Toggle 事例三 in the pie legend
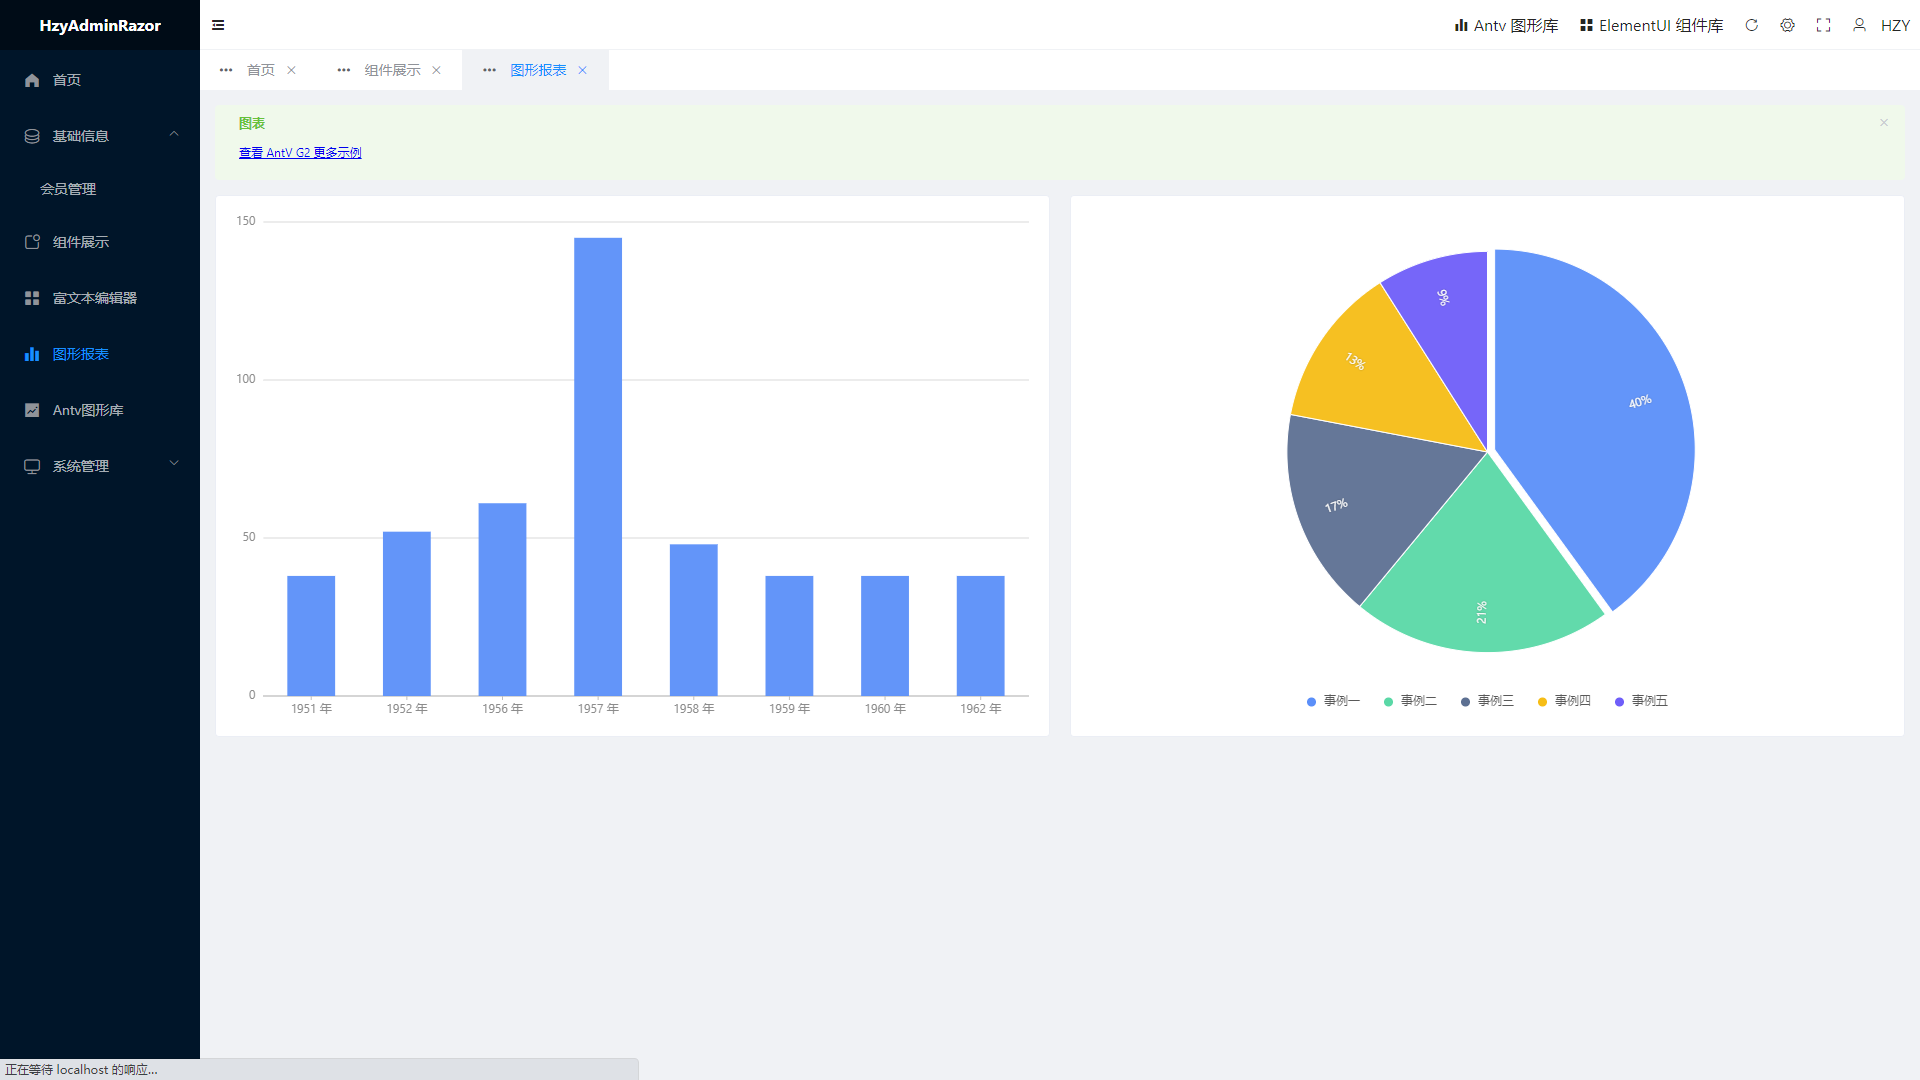This screenshot has width=1920, height=1080. (x=1487, y=701)
